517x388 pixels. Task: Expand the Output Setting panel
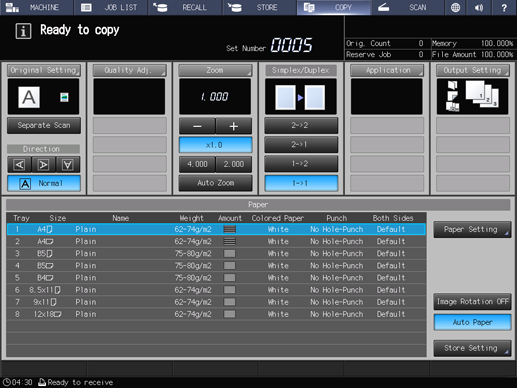click(x=473, y=70)
